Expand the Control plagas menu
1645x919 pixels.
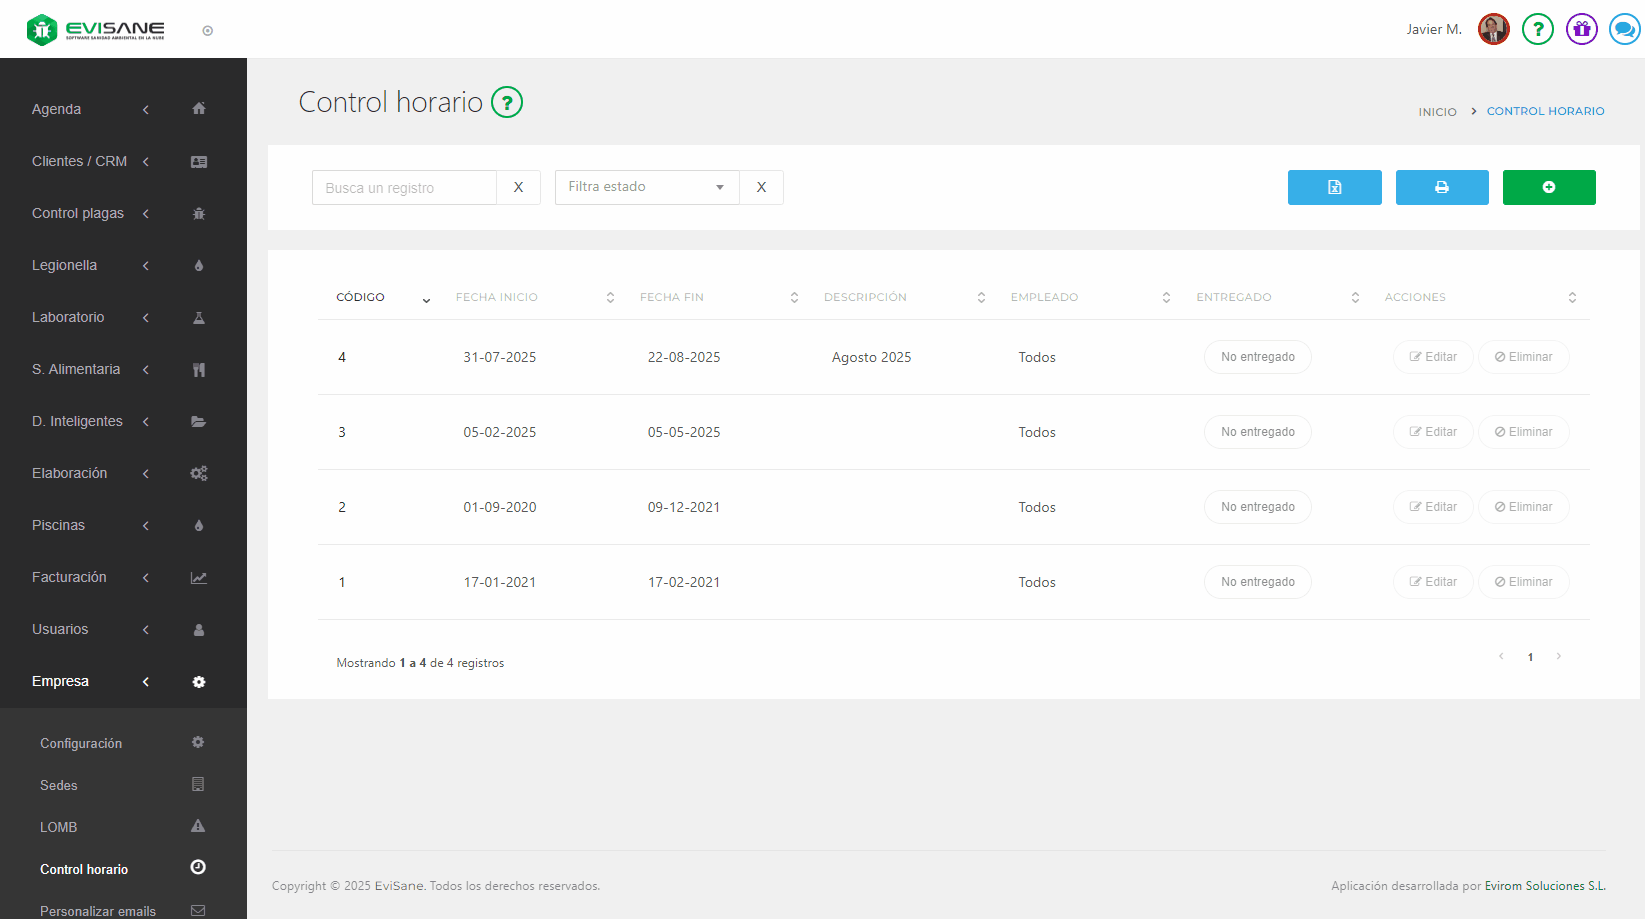point(146,213)
